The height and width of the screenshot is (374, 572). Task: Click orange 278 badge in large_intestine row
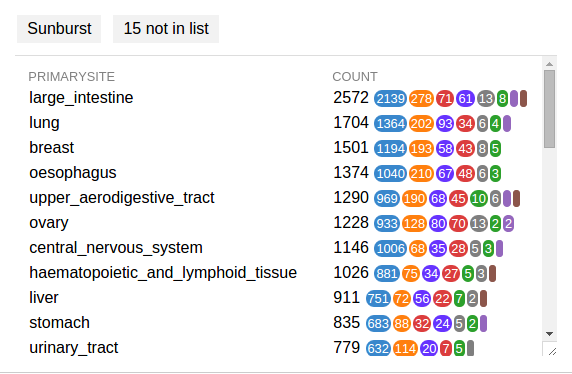tap(421, 99)
